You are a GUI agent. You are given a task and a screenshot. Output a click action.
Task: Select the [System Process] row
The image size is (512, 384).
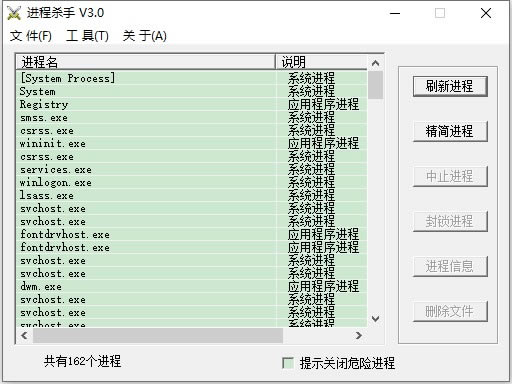192,78
